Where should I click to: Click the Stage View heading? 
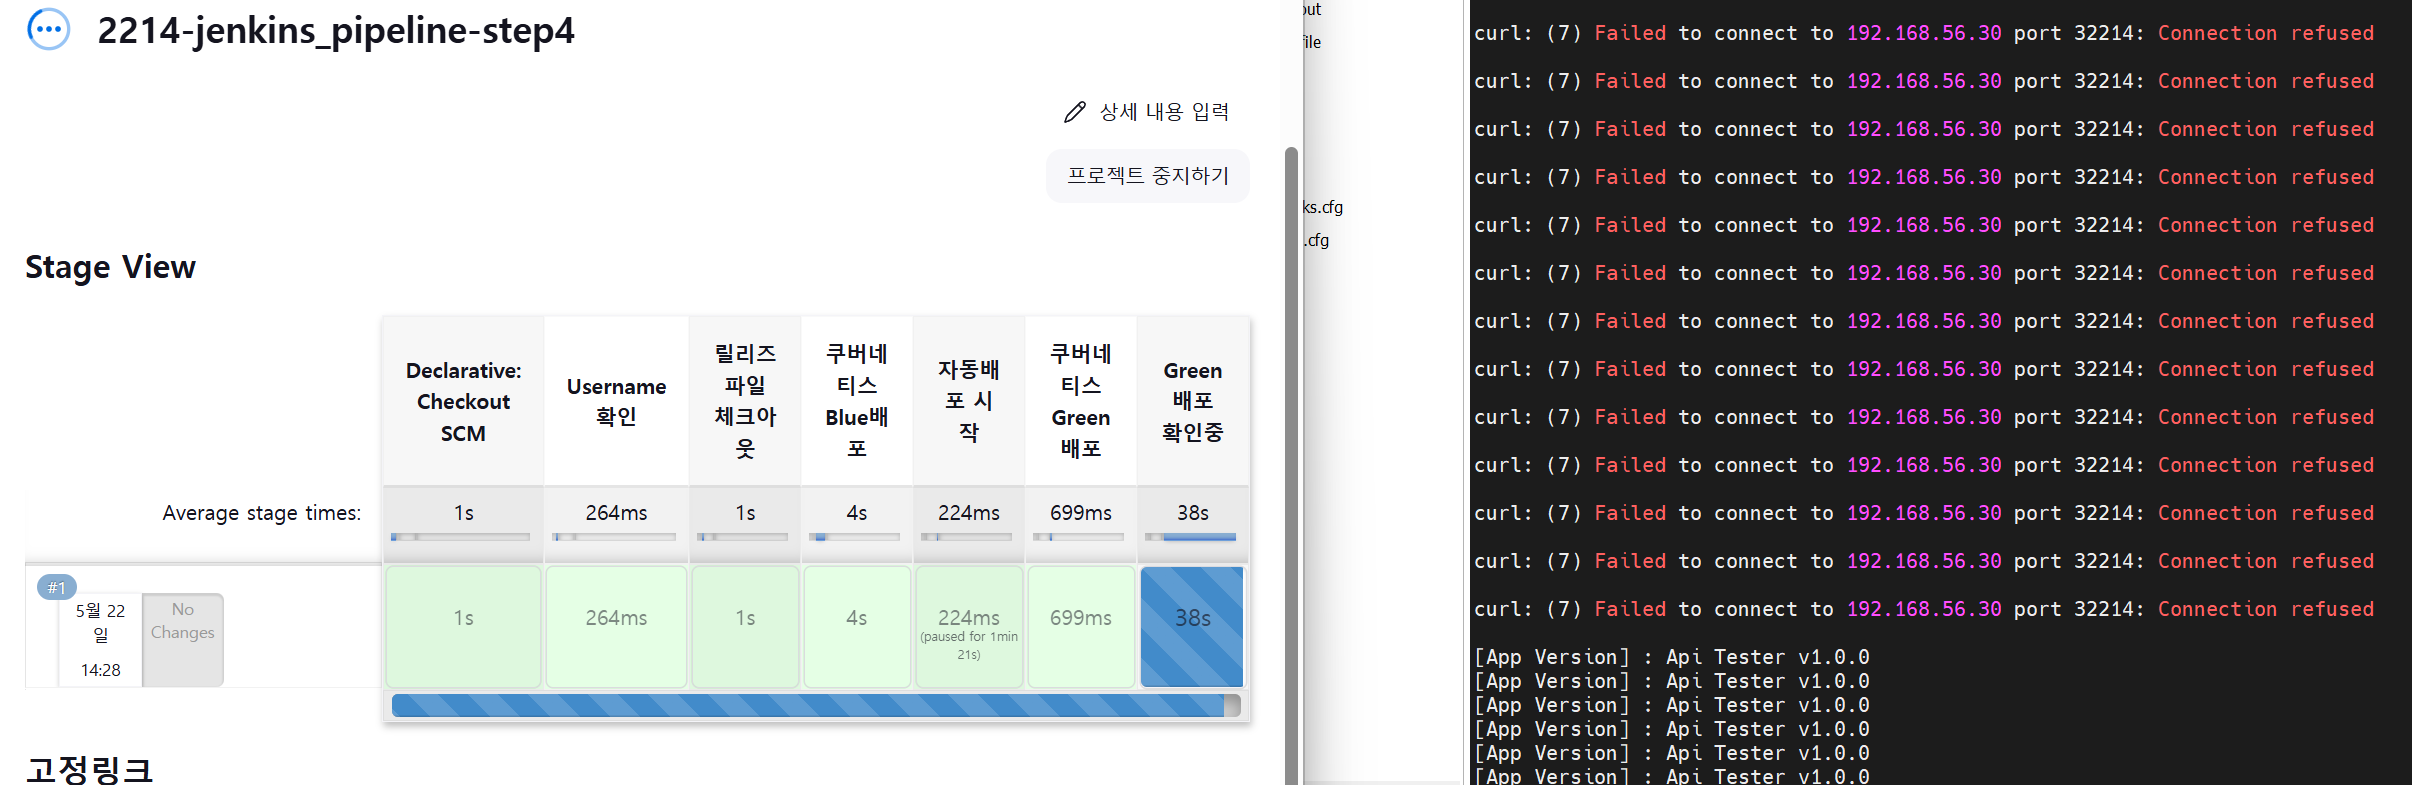coord(110,267)
